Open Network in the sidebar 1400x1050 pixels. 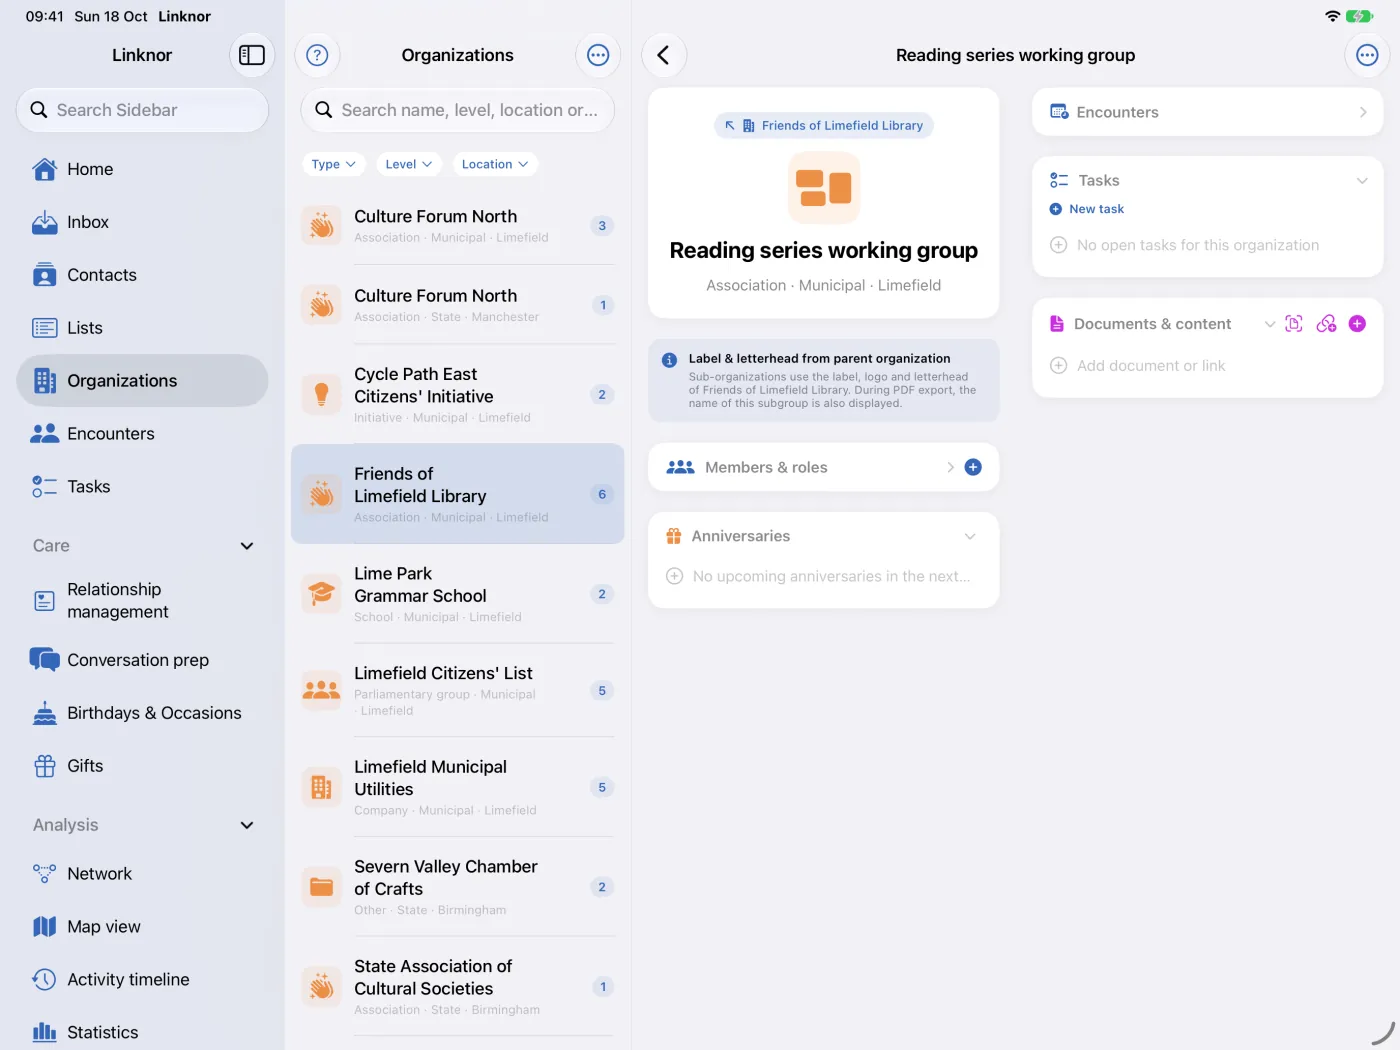click(142, 874)
